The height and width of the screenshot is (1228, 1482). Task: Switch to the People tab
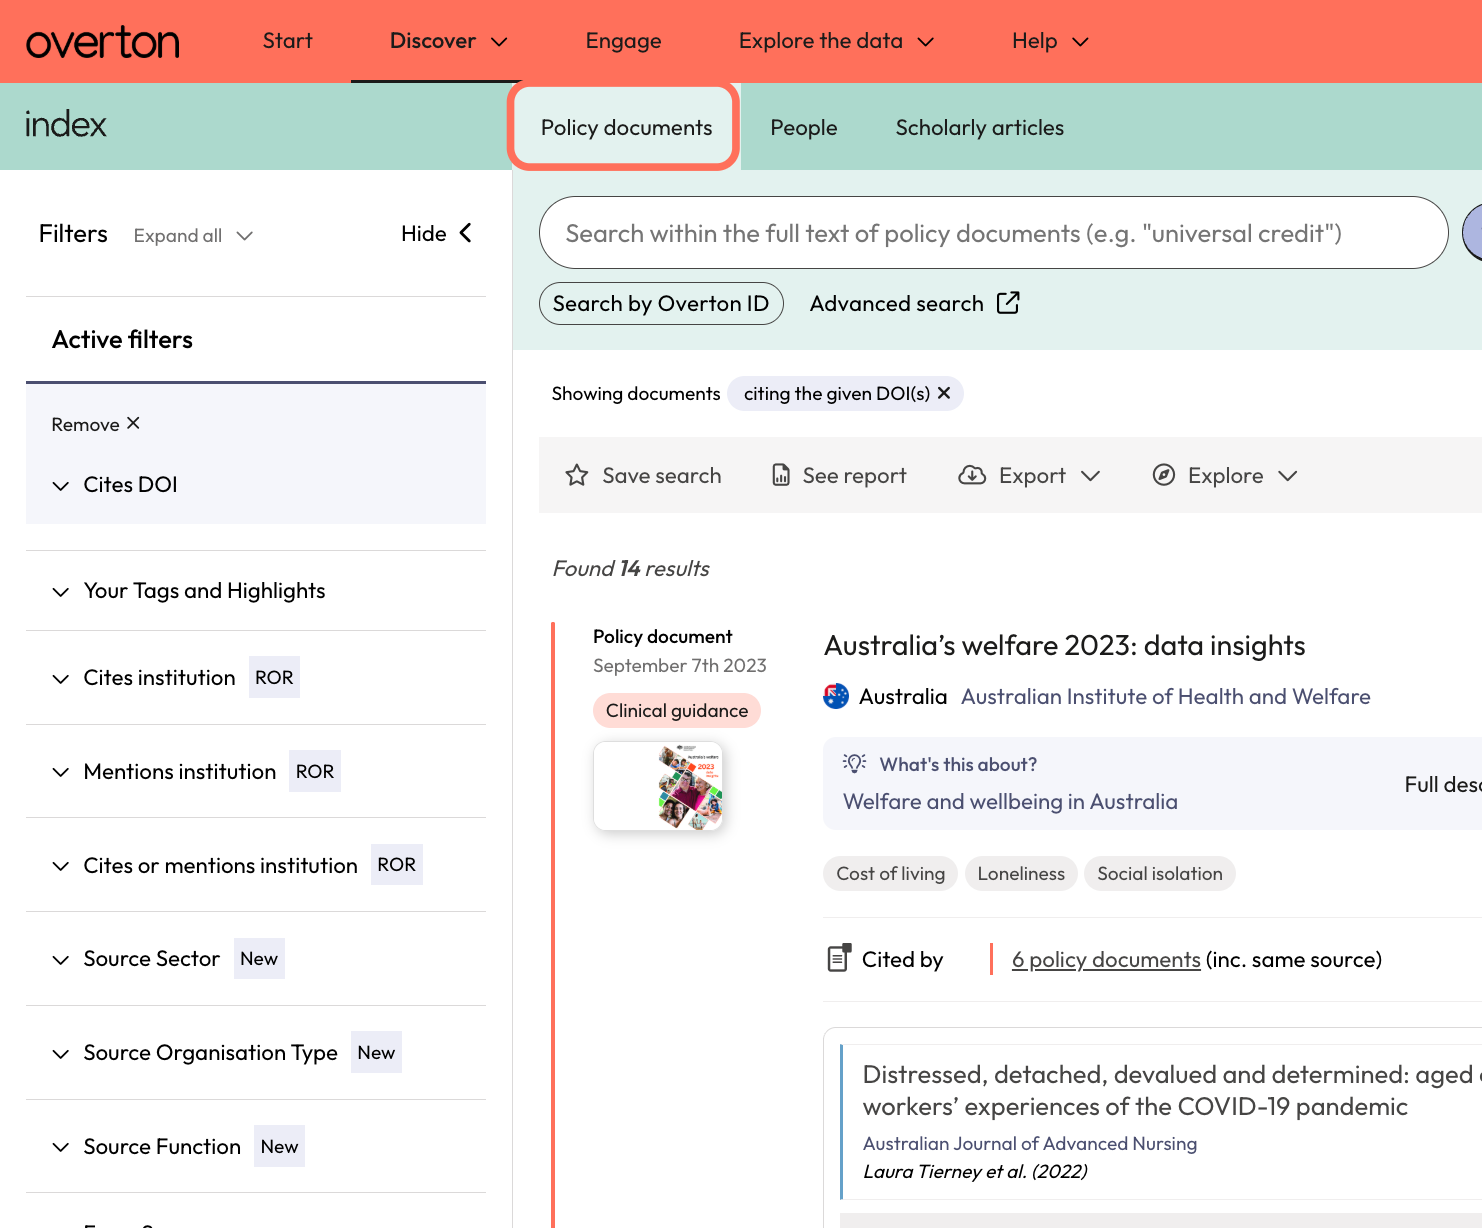point(804,128)
